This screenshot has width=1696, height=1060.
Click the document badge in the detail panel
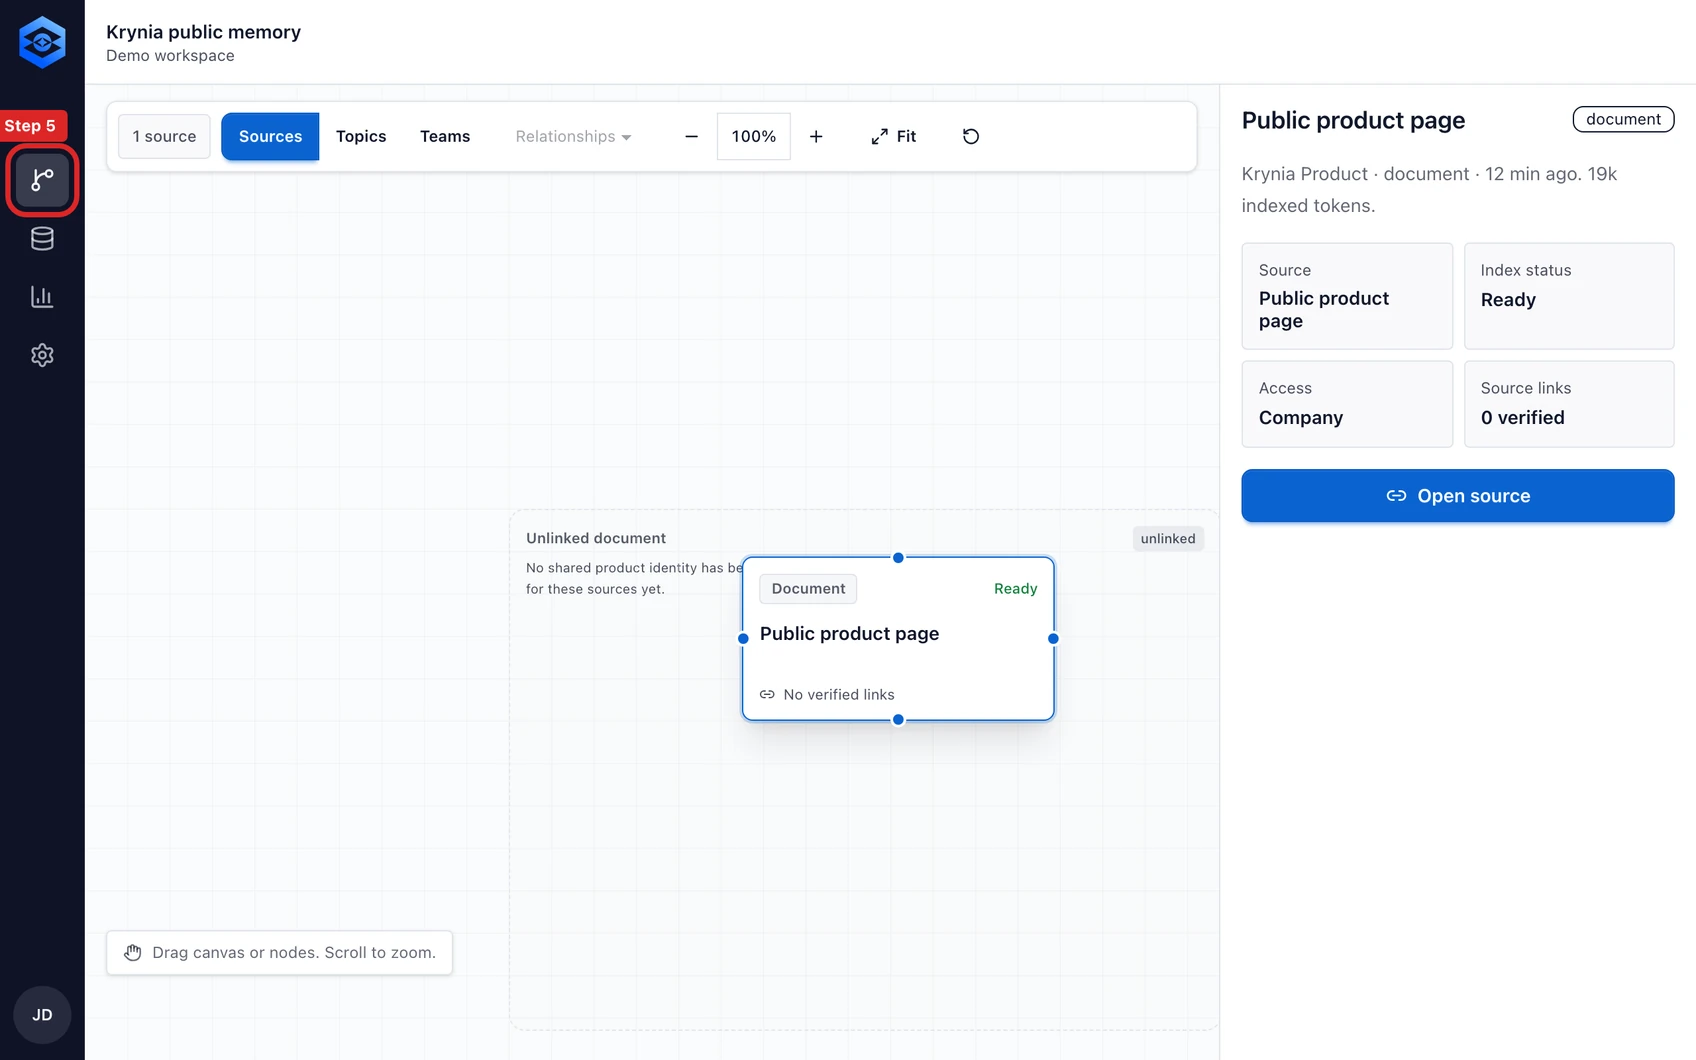coord(1623,119)
